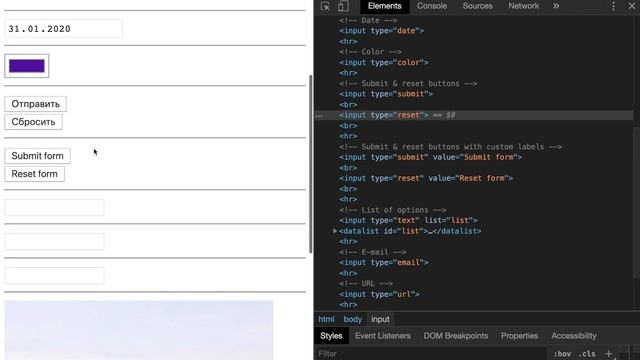Image resolution: width=640 pixels, height=360 pixels.
Task: Select the 'URL' comment line
Action: point(366,283)
